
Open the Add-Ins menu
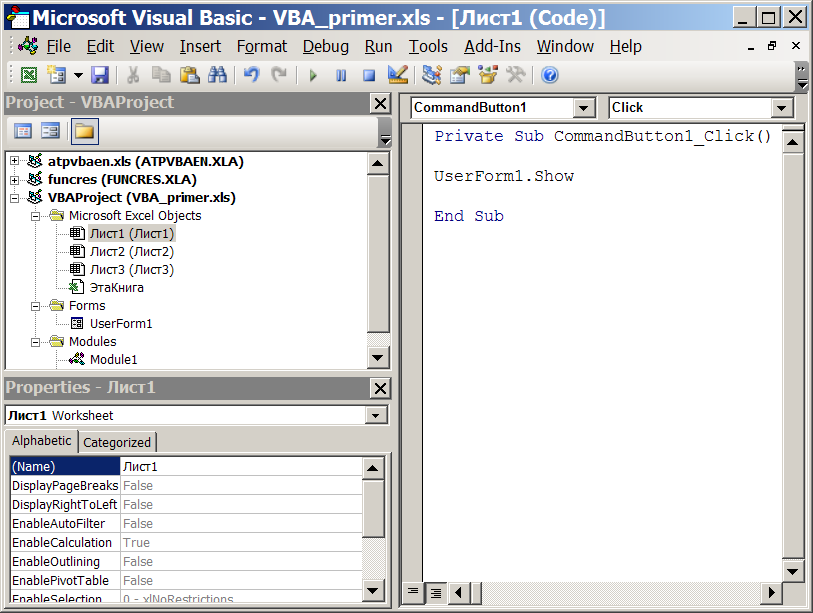(493, 47)
